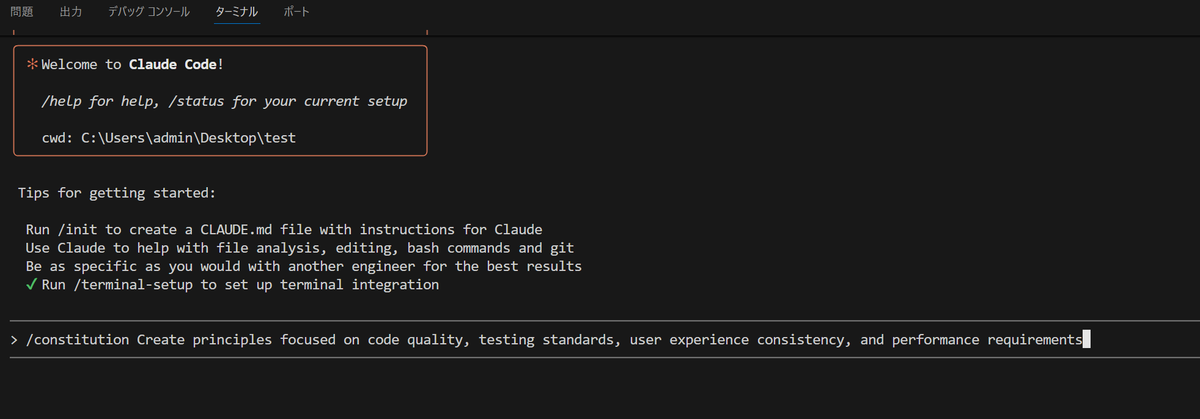Click the prompt arrow before /constitution
The height and width of the screenshot is (419, 1200).
click(14, 340)
